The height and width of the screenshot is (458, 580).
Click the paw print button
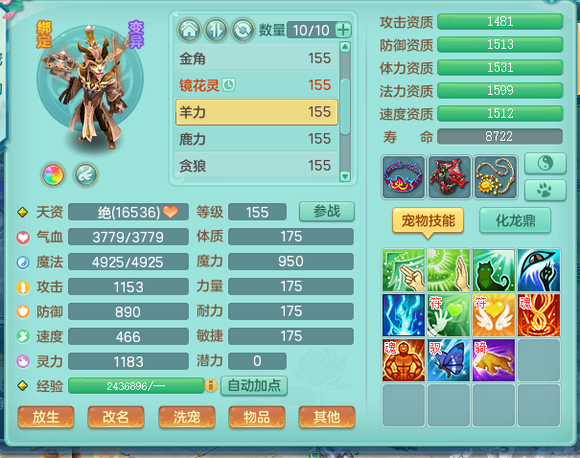tap(545, 190)
